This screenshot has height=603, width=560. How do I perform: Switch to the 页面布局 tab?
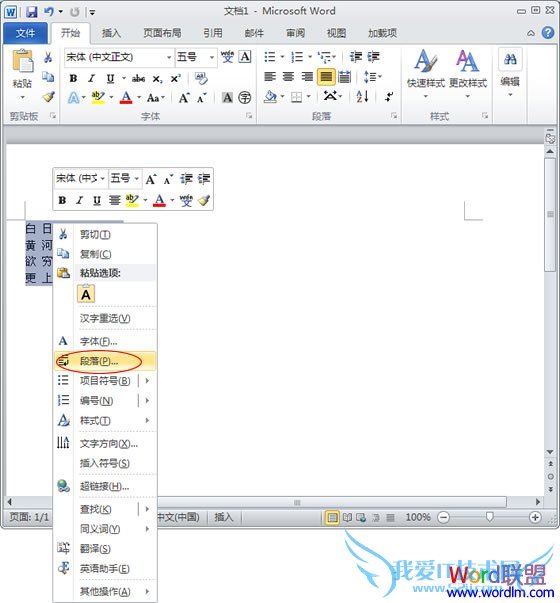pyautogui.click(x=162, y=33)
